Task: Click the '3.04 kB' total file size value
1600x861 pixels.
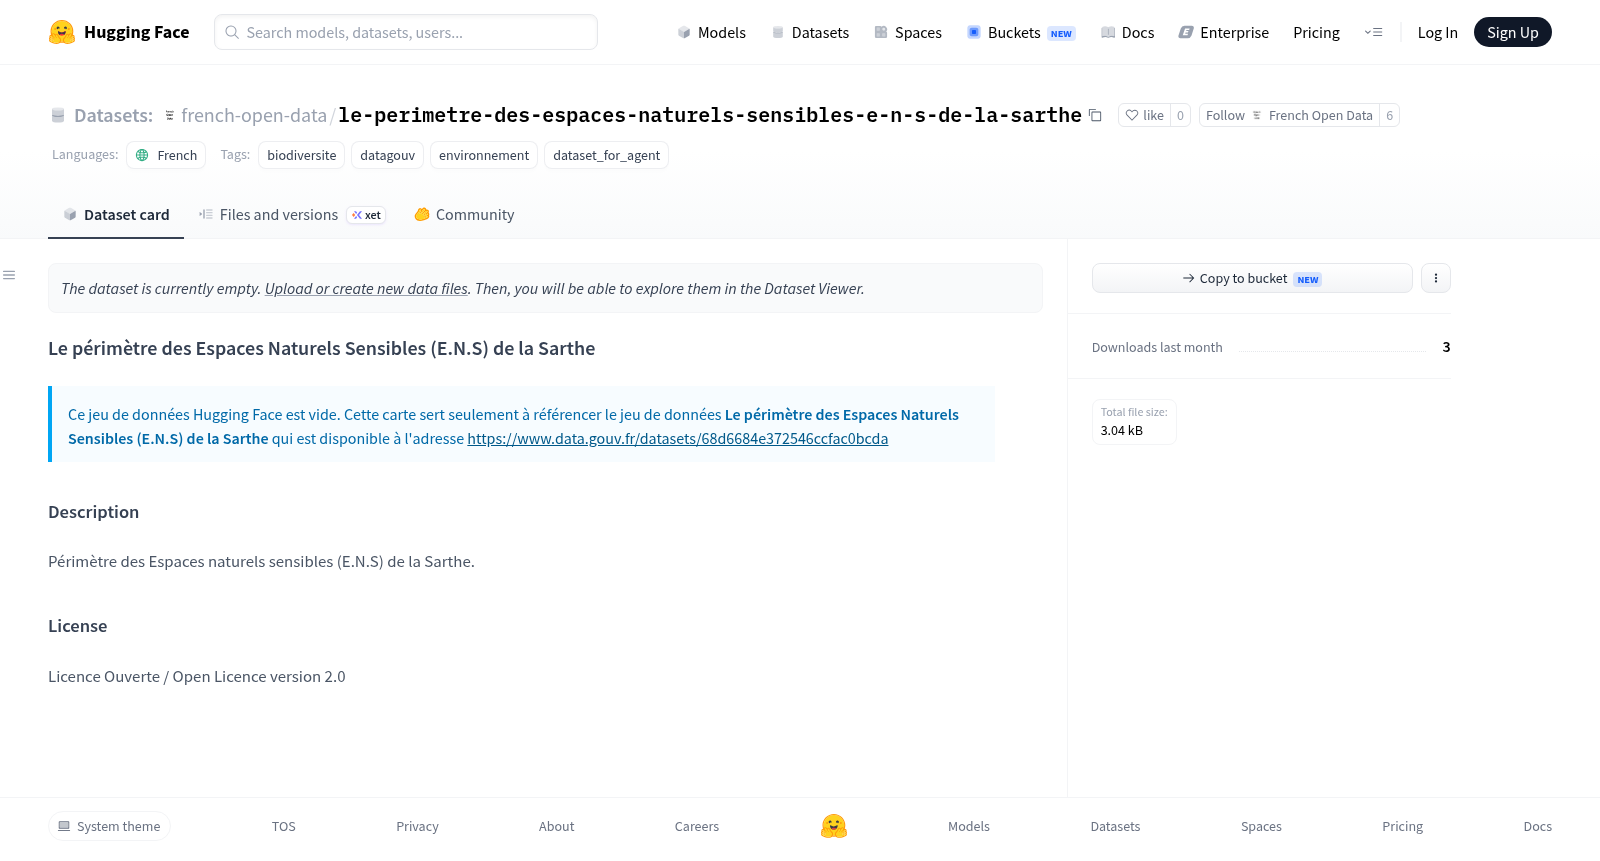Action: coord(1122,431)
